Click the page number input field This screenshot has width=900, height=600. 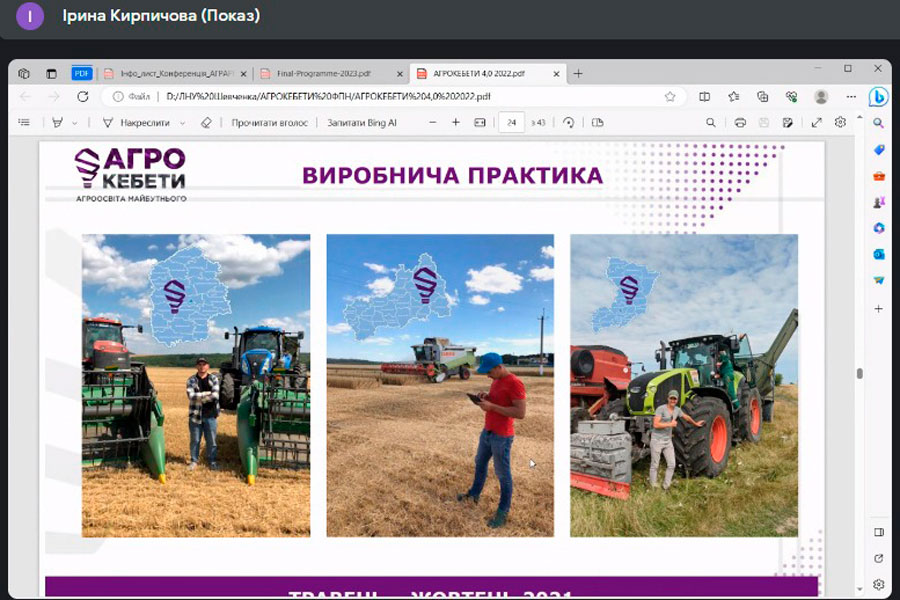(512, 122)
